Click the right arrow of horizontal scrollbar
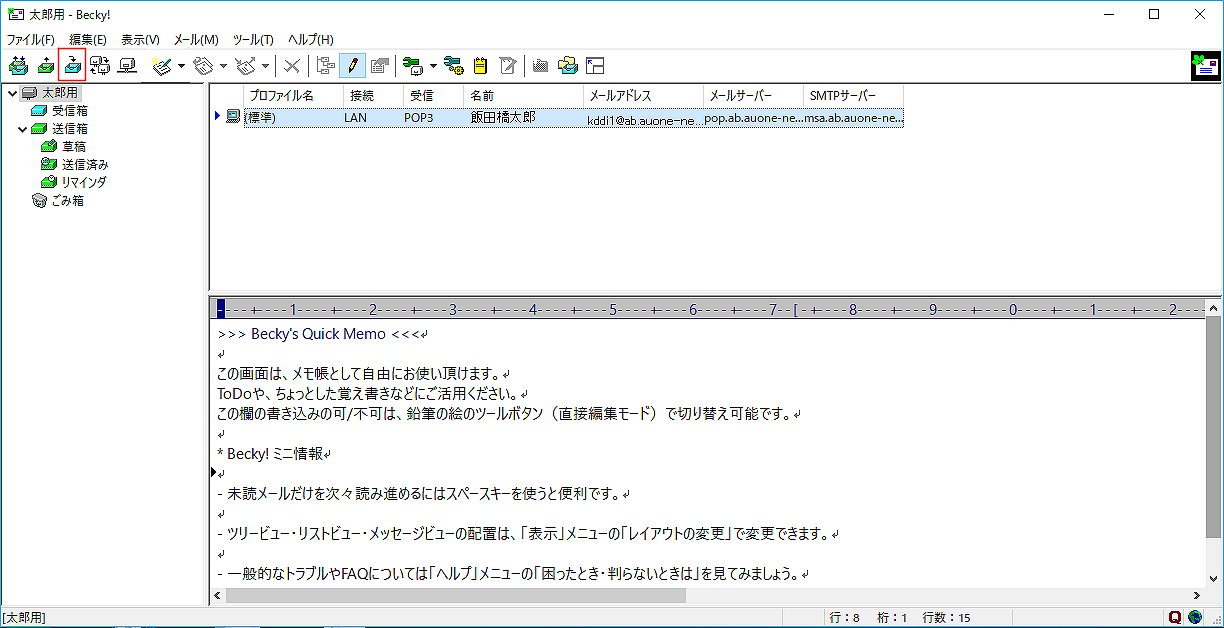 (1196, 596)
